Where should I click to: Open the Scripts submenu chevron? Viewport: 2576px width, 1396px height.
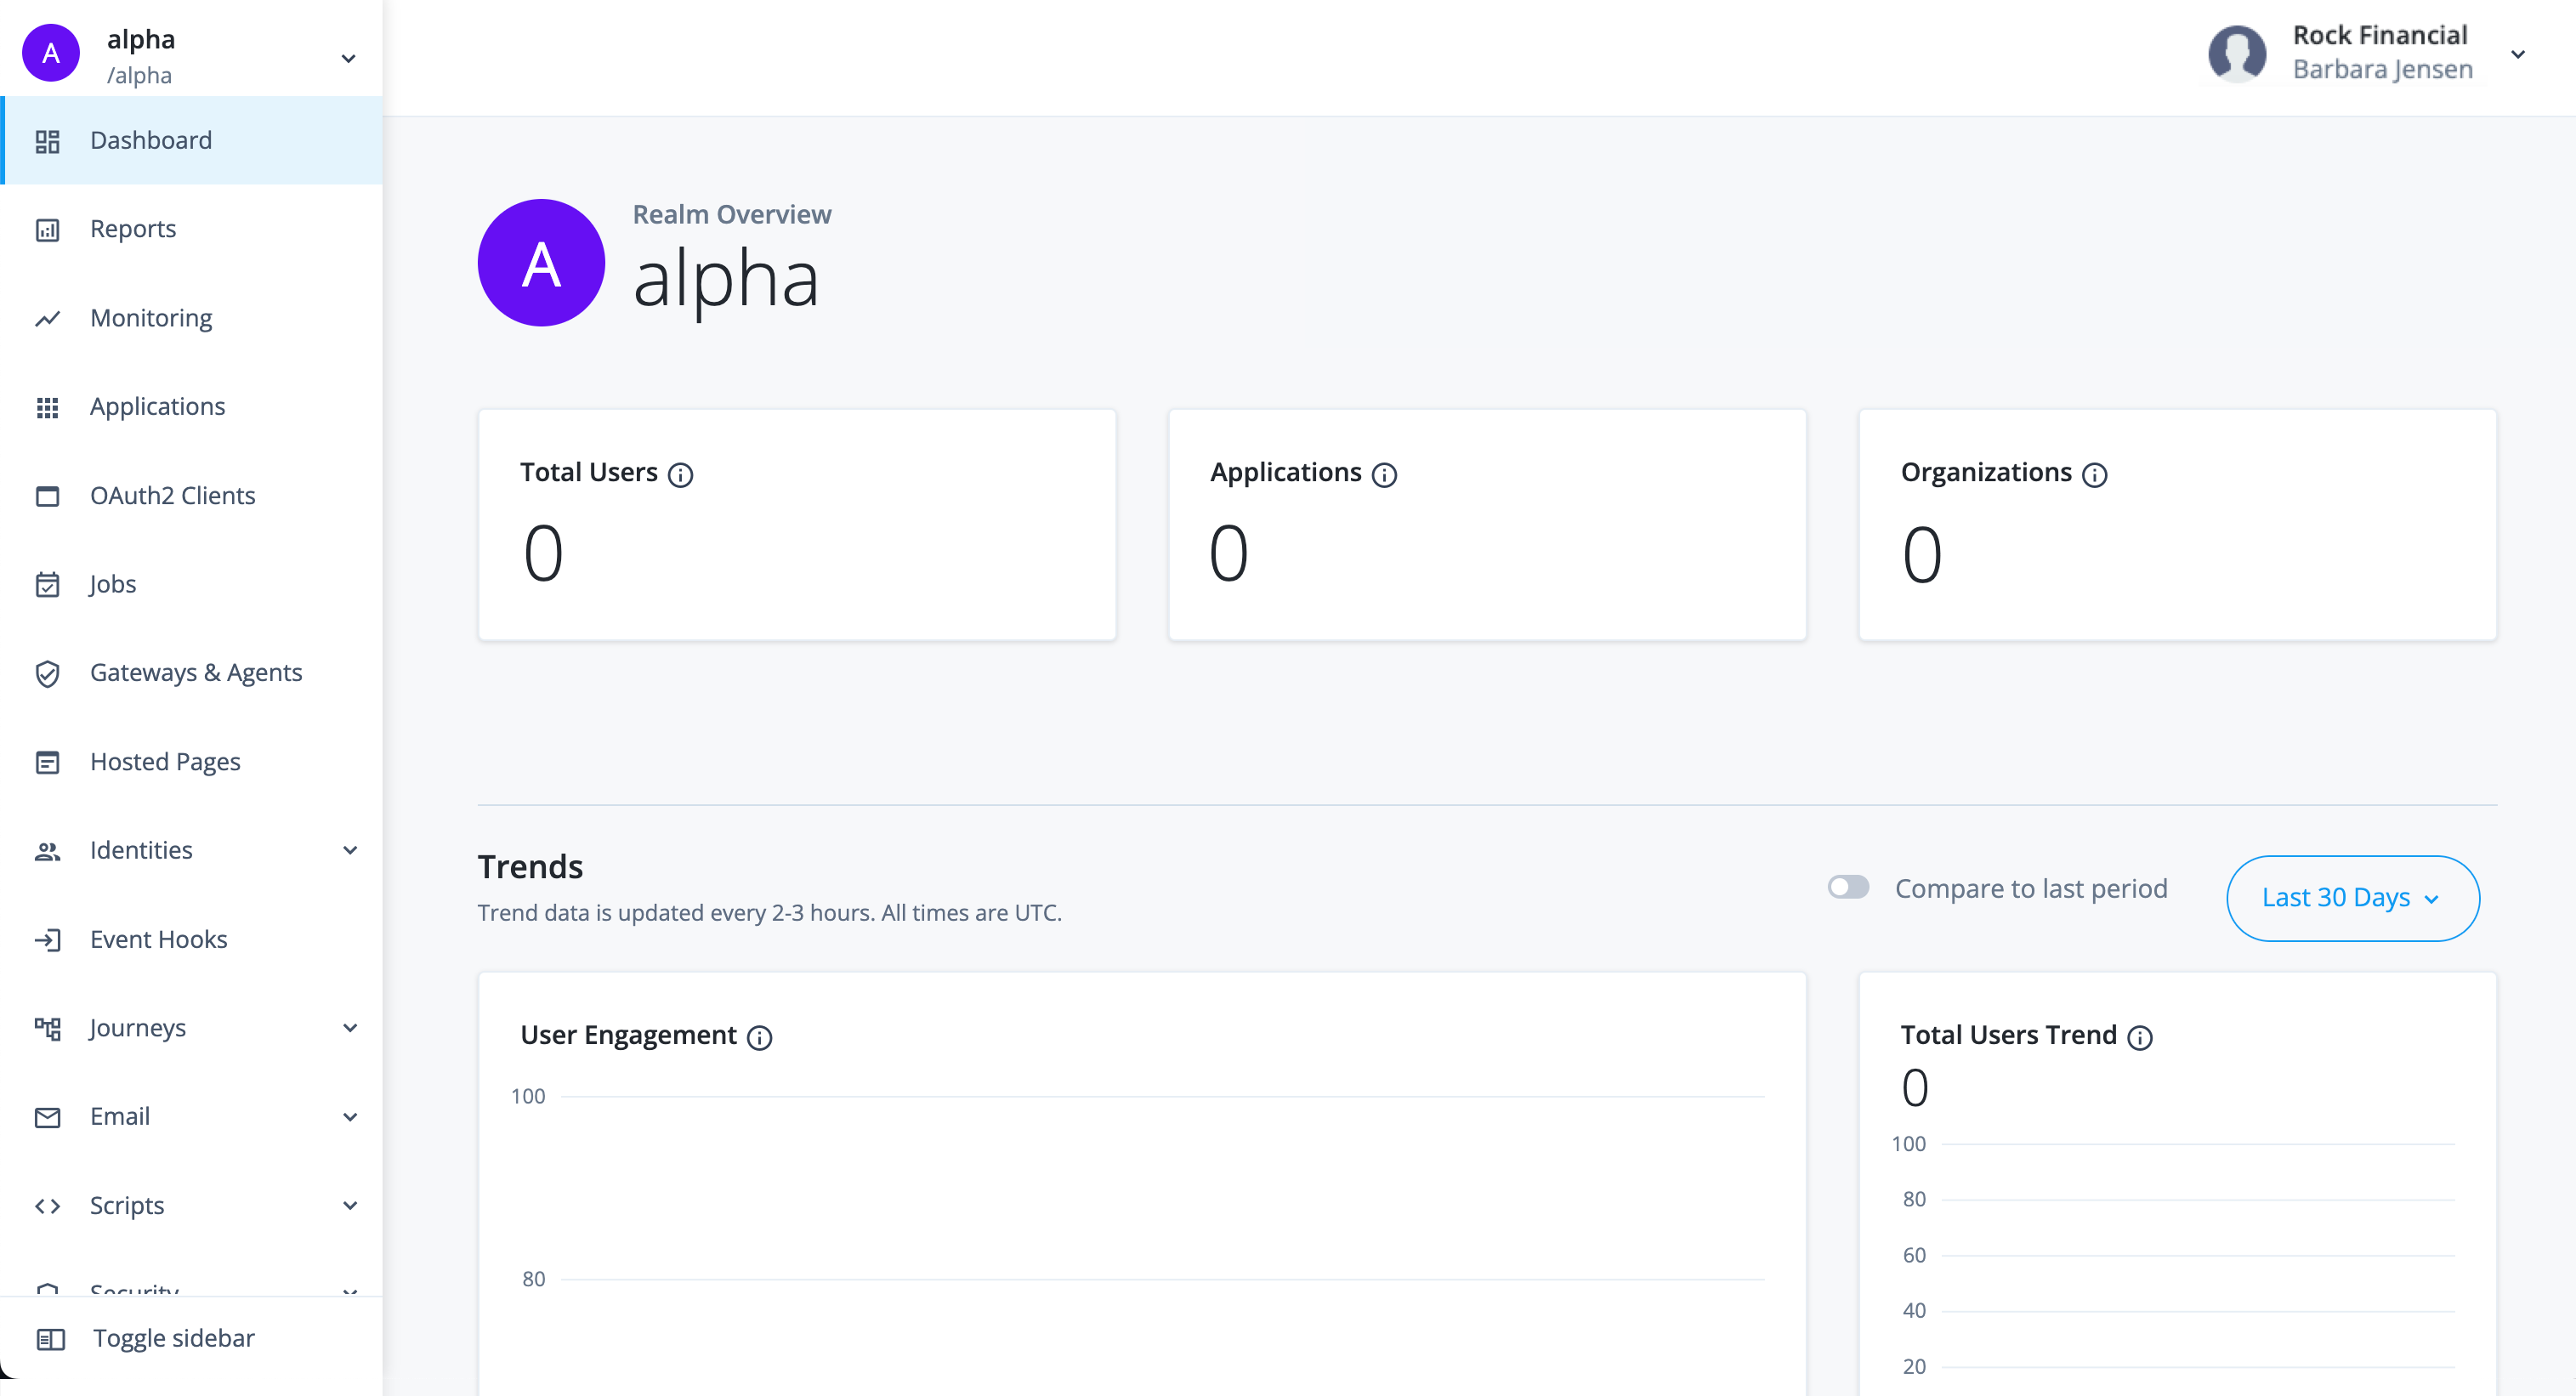coord(349,1206)
